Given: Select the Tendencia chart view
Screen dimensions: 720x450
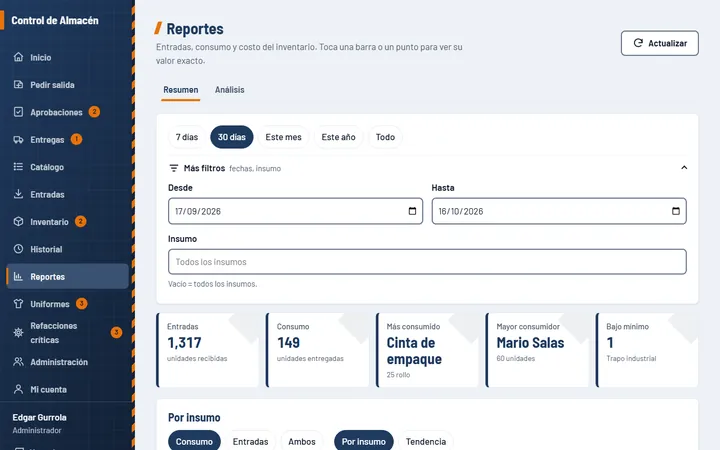Looking at the screenshot, I should (426, 441).
